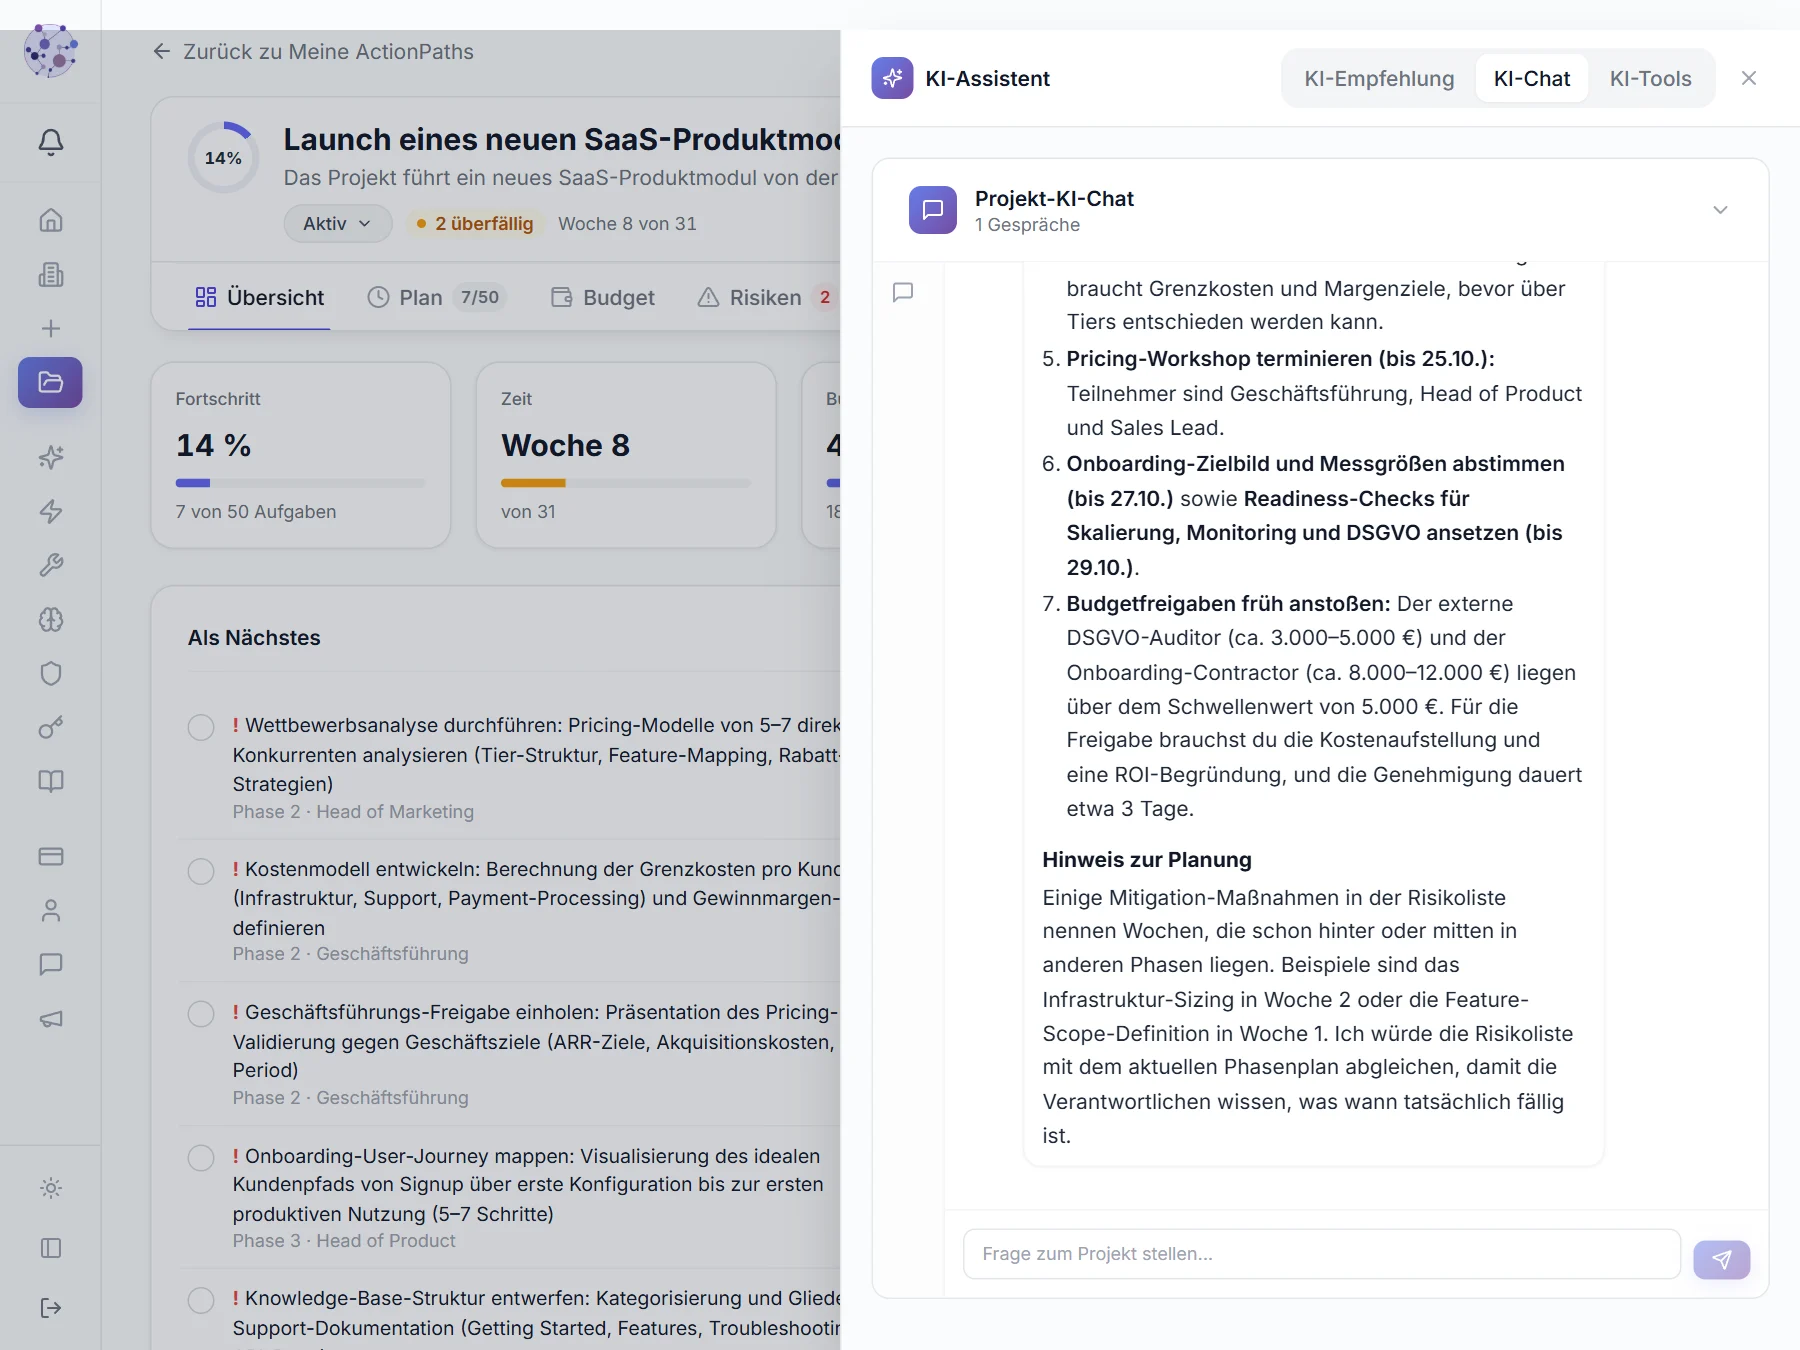Select the highlighted folder icon in the sidebar
The image size is (1800, 1350).
coord(51,382)
